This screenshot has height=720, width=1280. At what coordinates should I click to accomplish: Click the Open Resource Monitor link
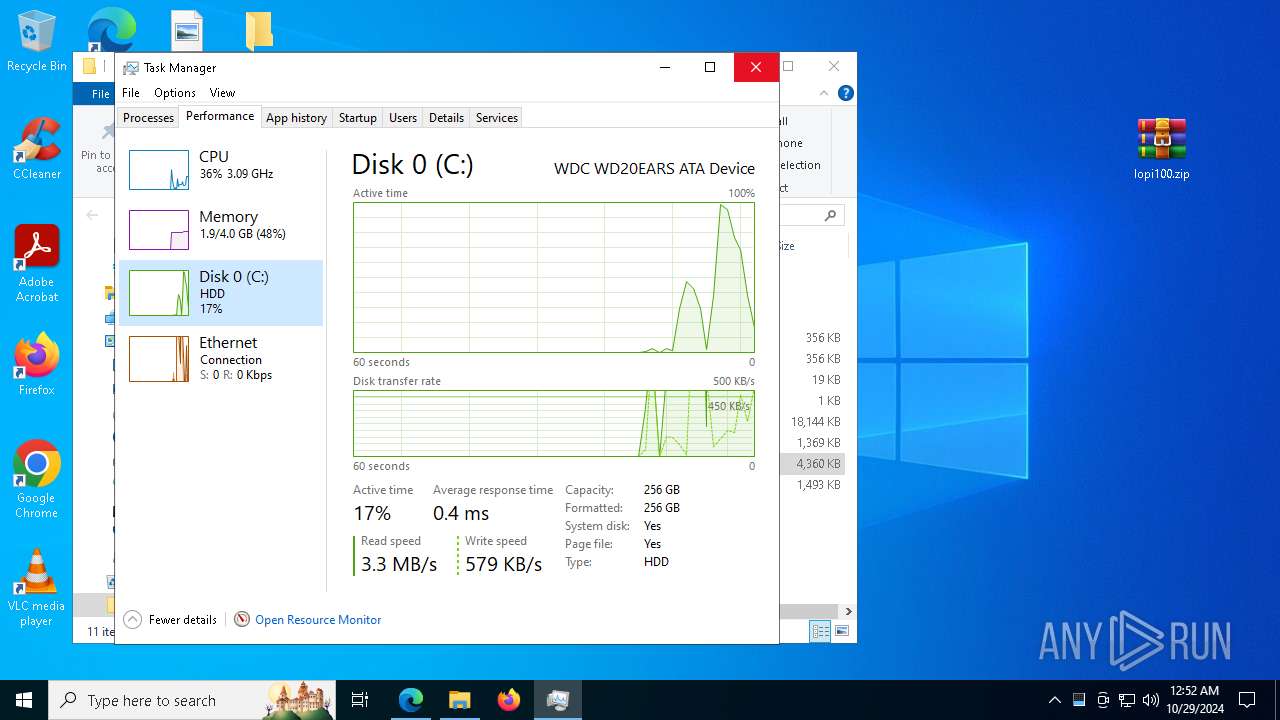click(318, 620)
